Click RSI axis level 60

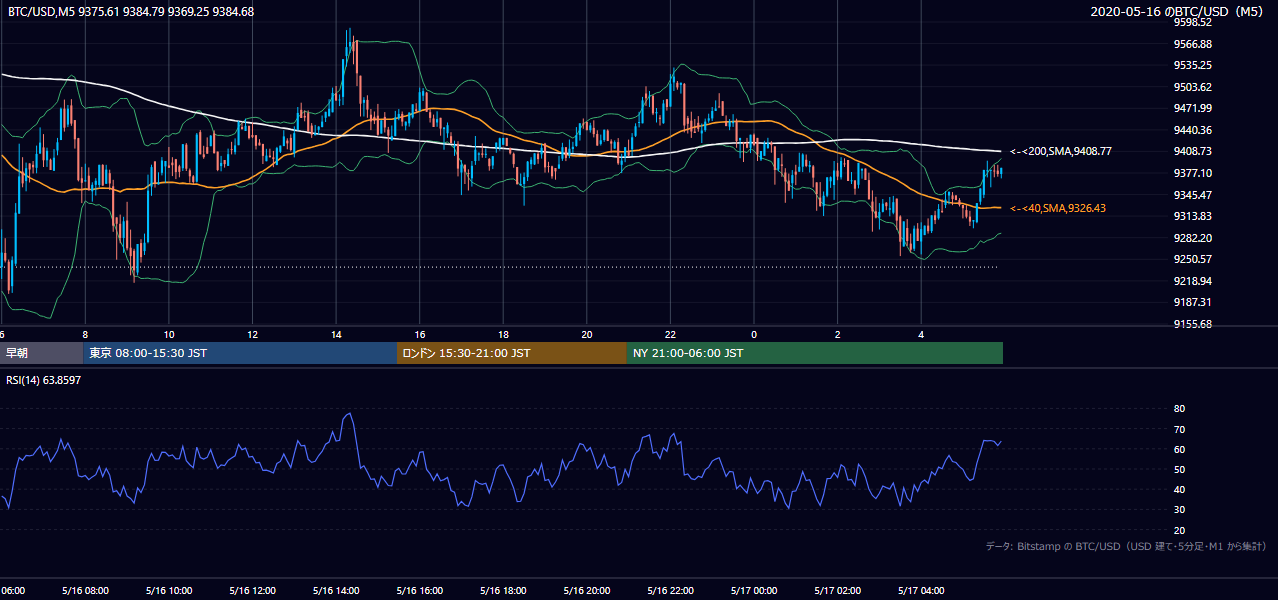pyautogui.click(x=1179, y=449)
